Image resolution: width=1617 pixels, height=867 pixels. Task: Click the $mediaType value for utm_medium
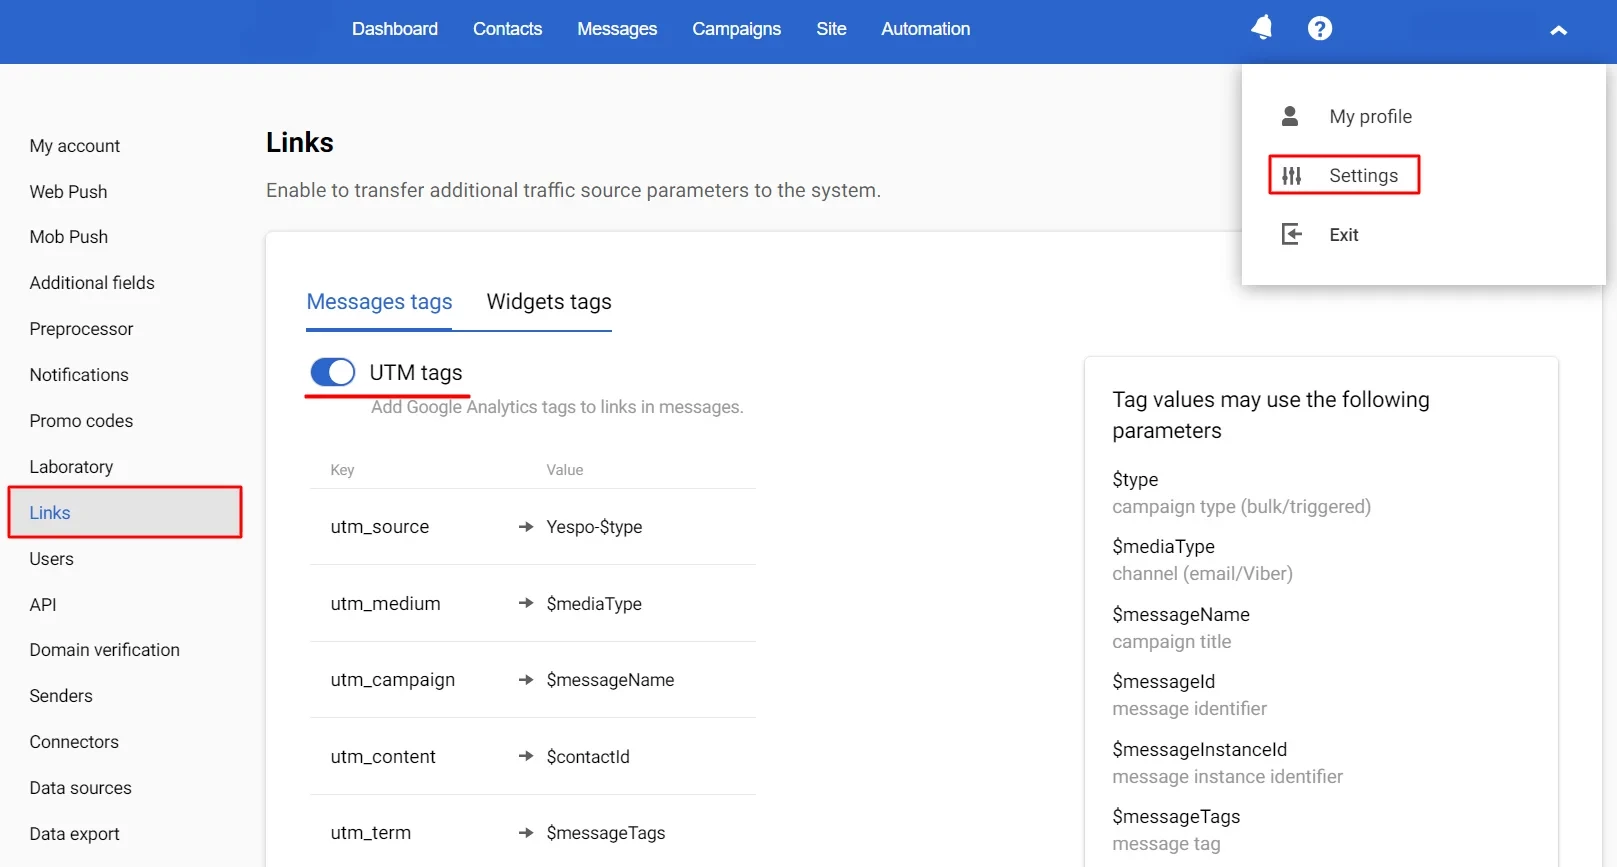(594, 604)
